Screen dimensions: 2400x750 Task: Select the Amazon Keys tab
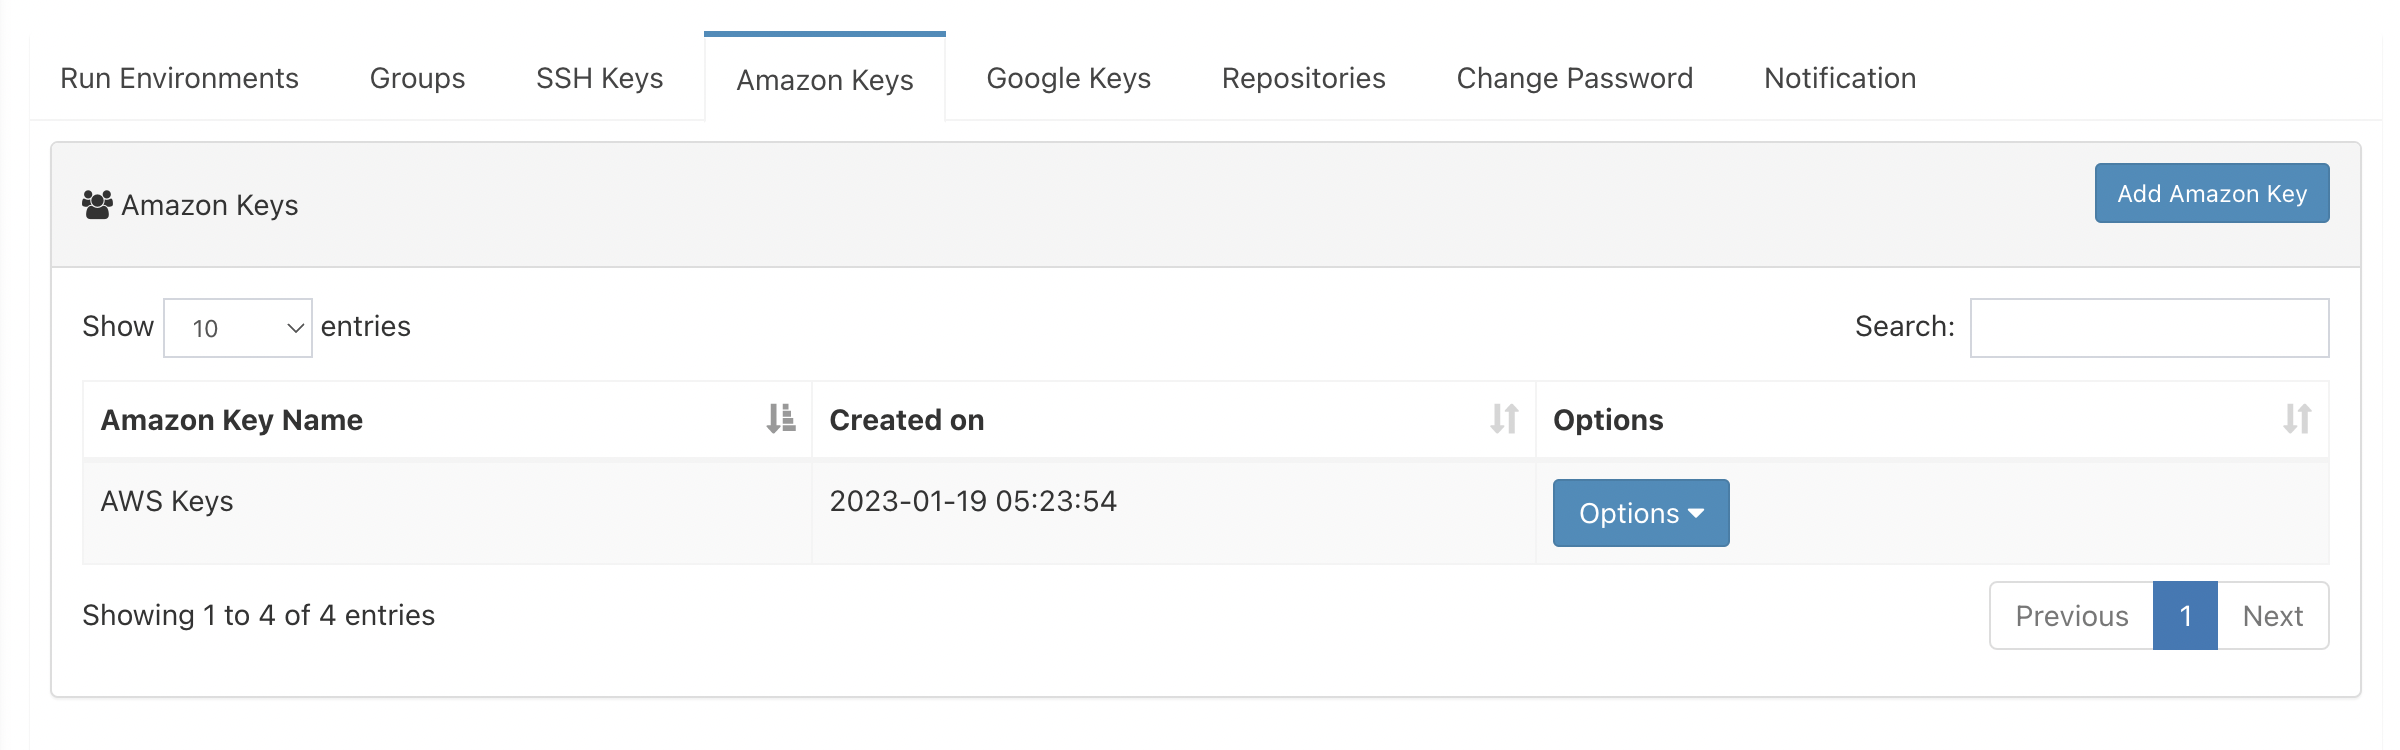pyautogui.click(x=825, y=79)
